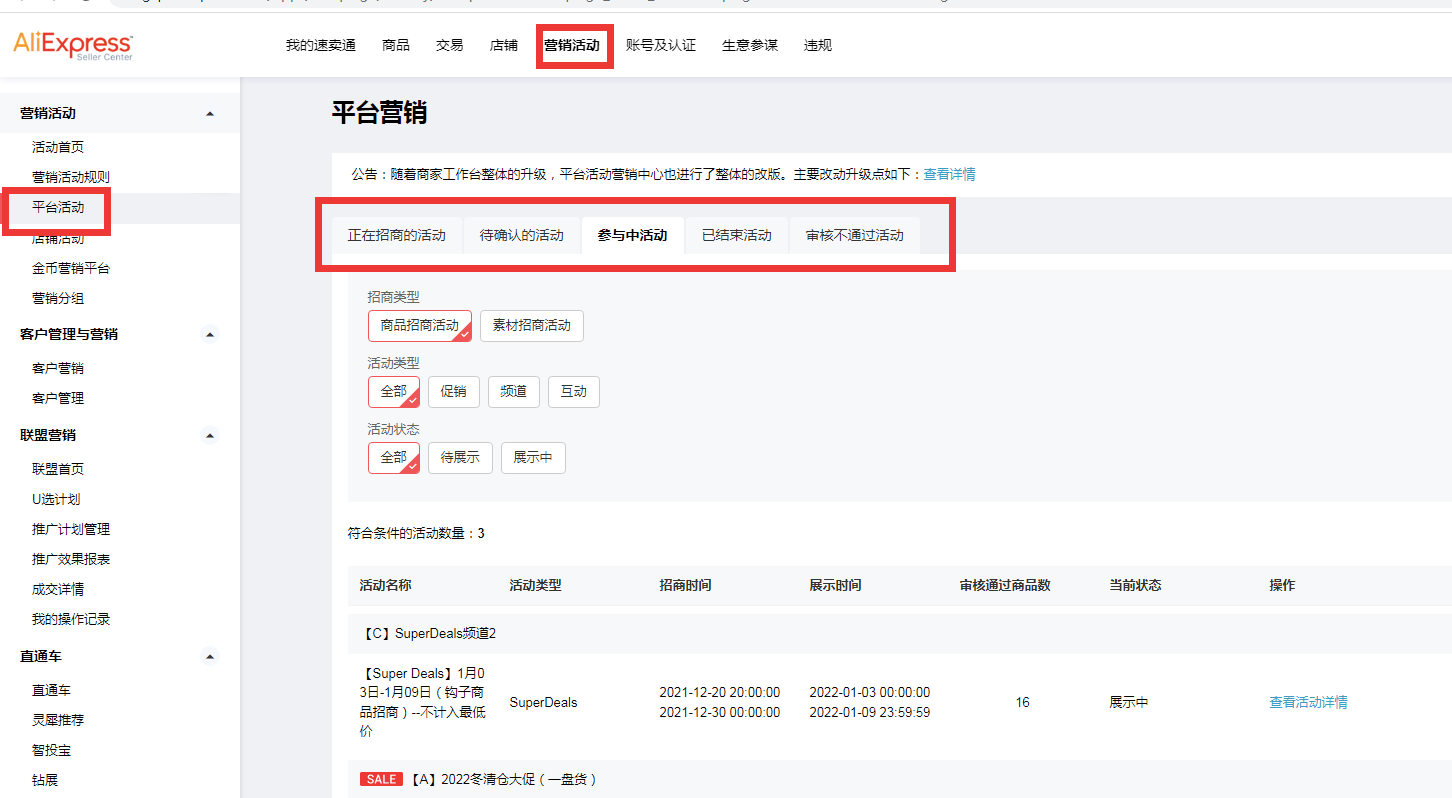Image resolution: width=1452 pixels, height=798 pixels.
Task: Click the 当前状态 column header
Action: [1135, 585]
